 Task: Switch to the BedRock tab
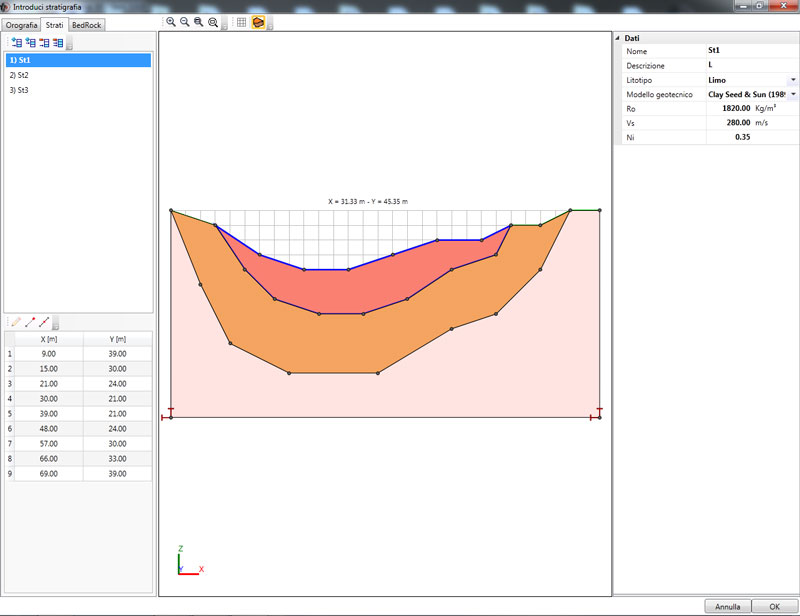87,25
